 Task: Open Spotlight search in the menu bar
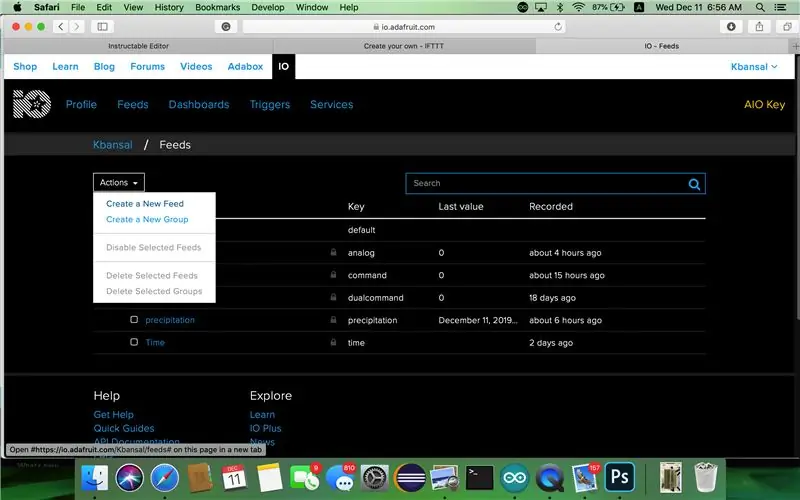coord(760,7)
